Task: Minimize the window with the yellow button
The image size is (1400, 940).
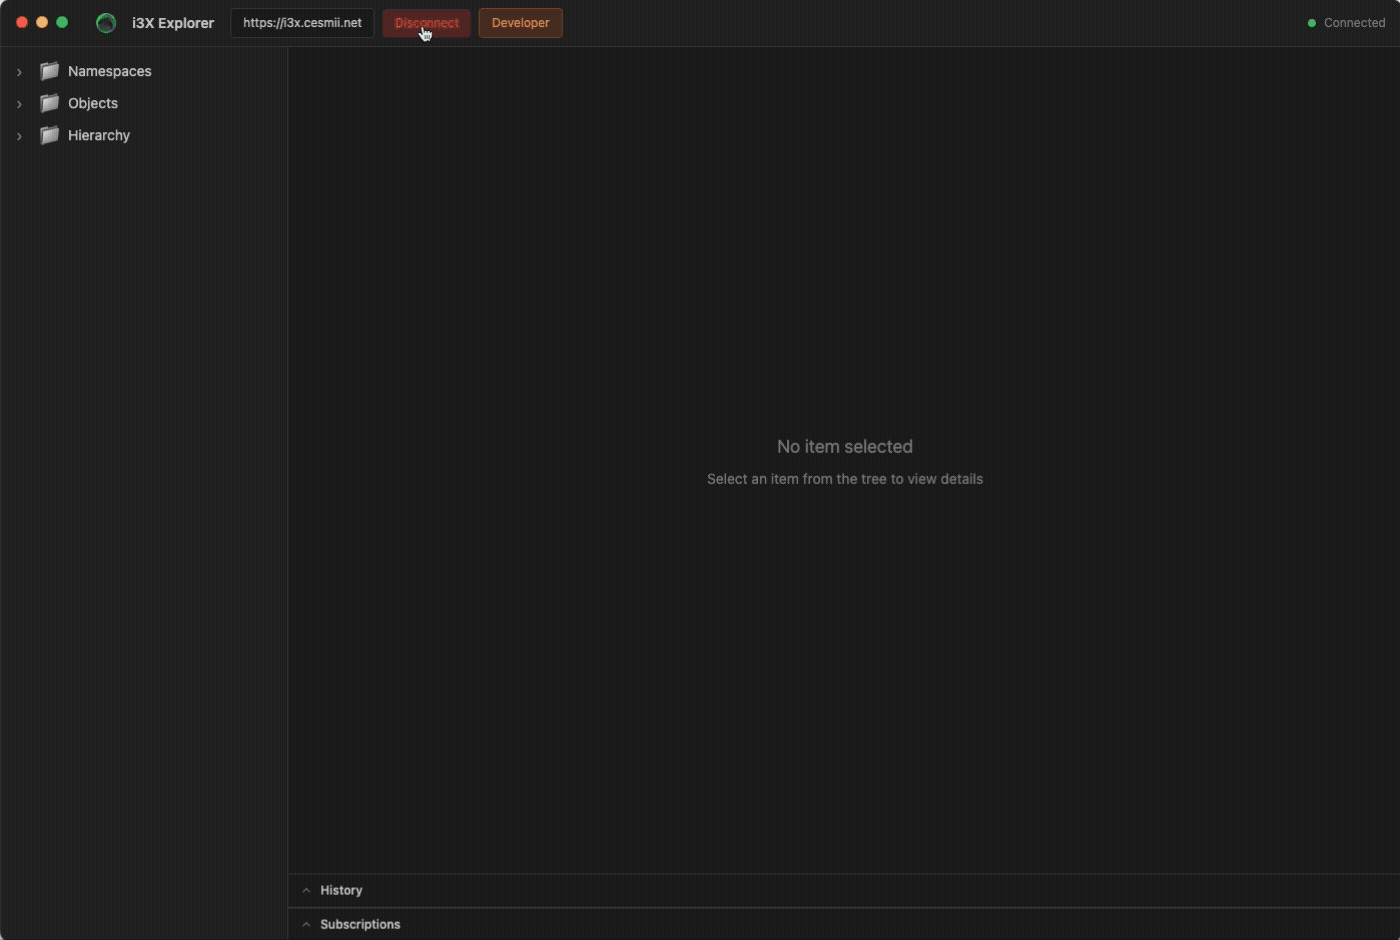Action: tap(42, 22)
